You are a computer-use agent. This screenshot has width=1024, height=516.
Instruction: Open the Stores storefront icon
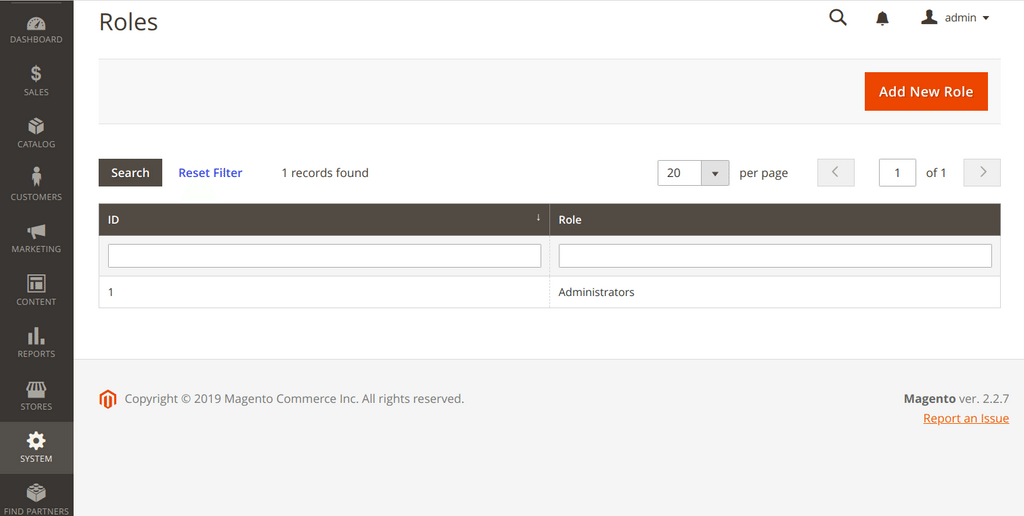pyautogui.click(x=36, y=389)
